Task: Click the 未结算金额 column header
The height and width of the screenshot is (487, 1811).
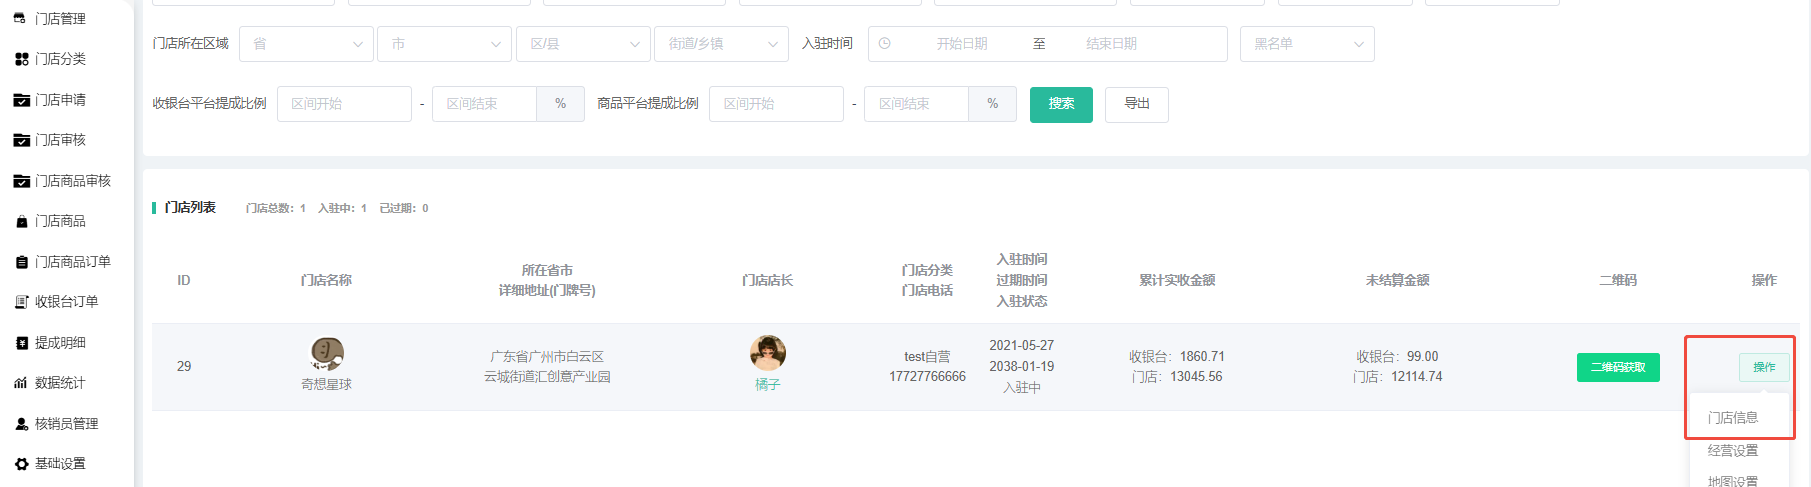Action: [1397, 281]
